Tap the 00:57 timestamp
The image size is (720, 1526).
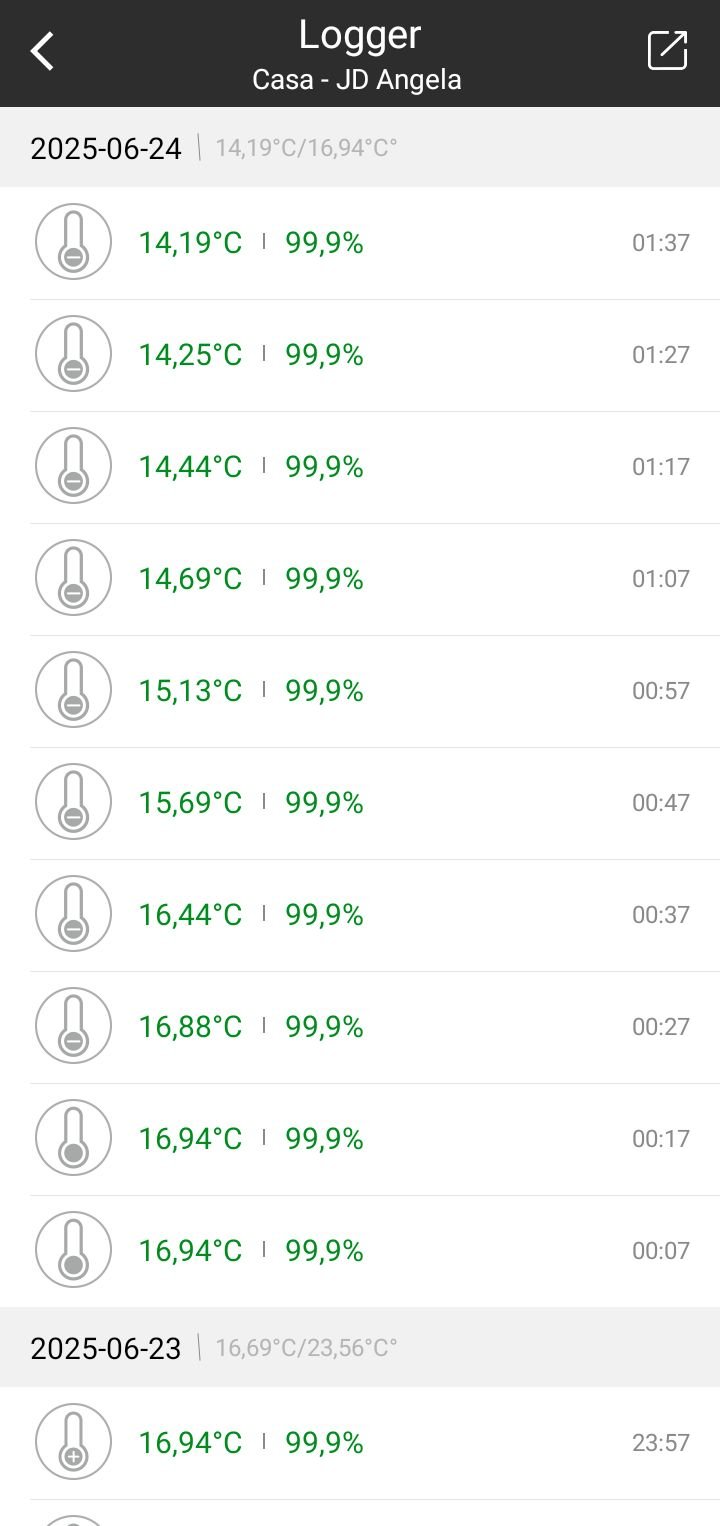(x=660, y=691)
